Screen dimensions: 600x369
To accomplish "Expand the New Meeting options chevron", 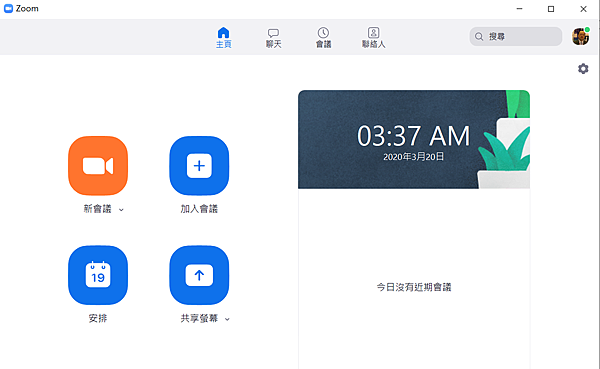I will pyautogui.click(x=121, y=210).
